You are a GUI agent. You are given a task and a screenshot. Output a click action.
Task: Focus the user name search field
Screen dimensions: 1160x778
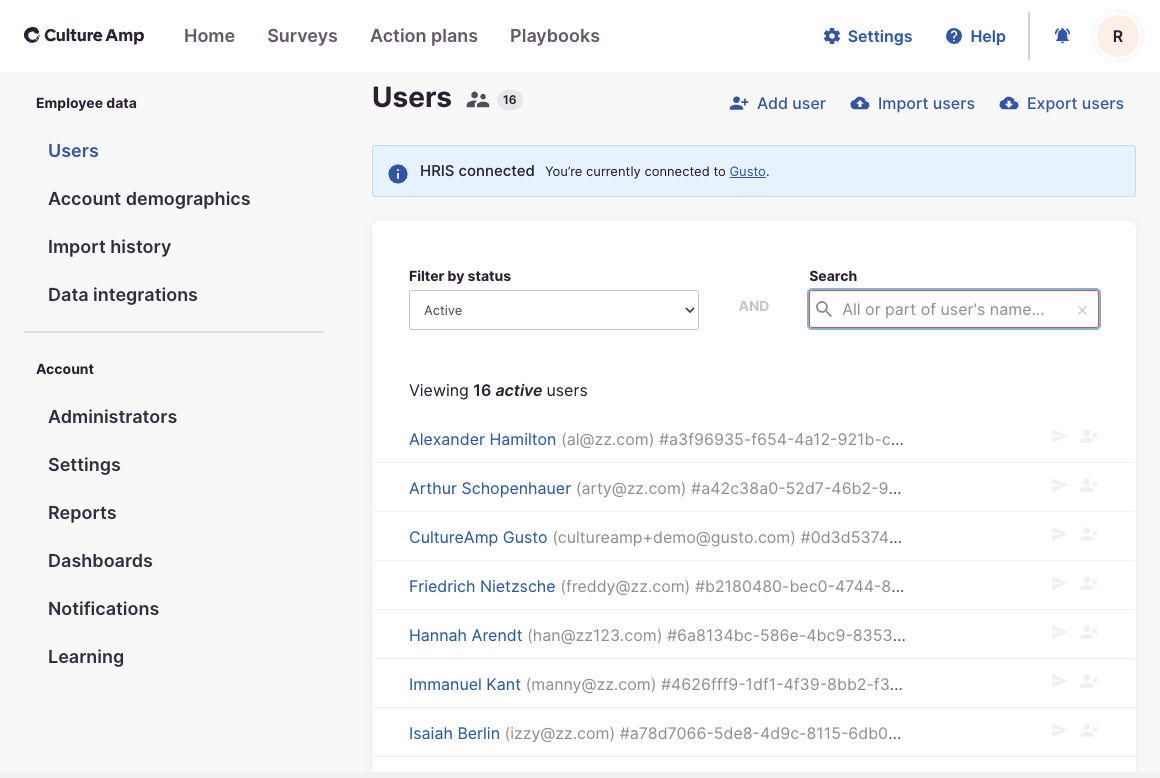954,309
